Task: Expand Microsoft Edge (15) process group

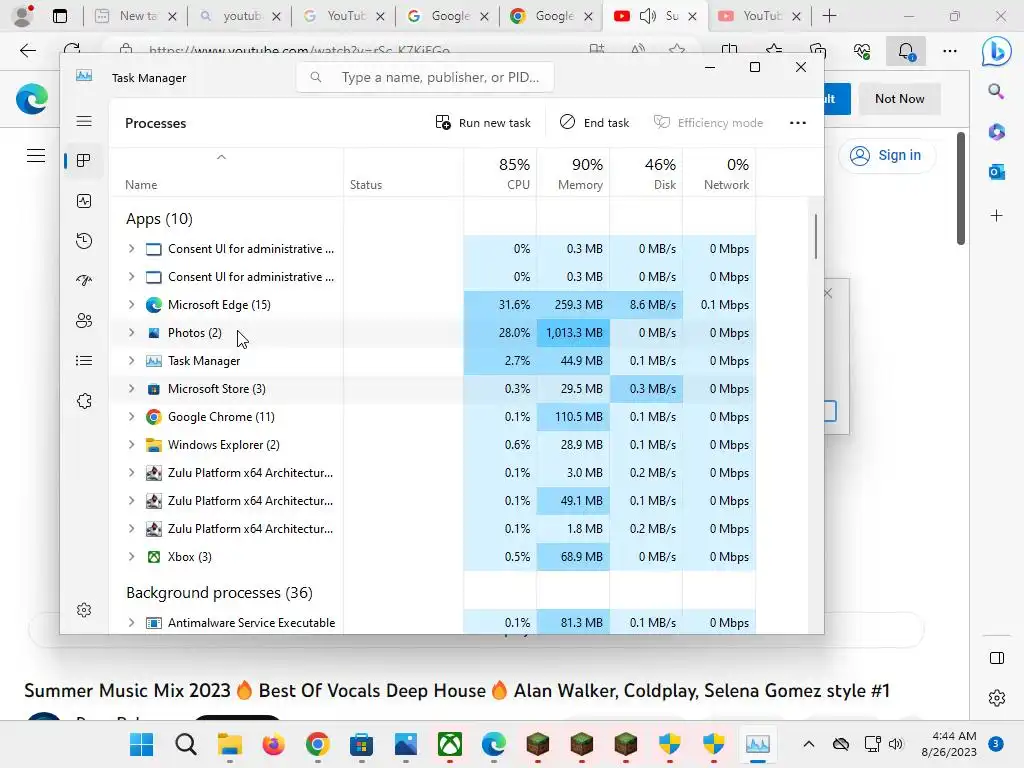Action: click(x=131, y=304)
